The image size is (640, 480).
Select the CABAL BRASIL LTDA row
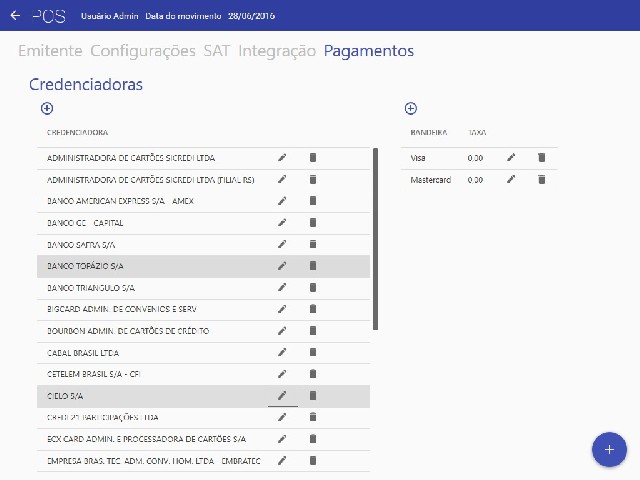[x=203, y=353]
